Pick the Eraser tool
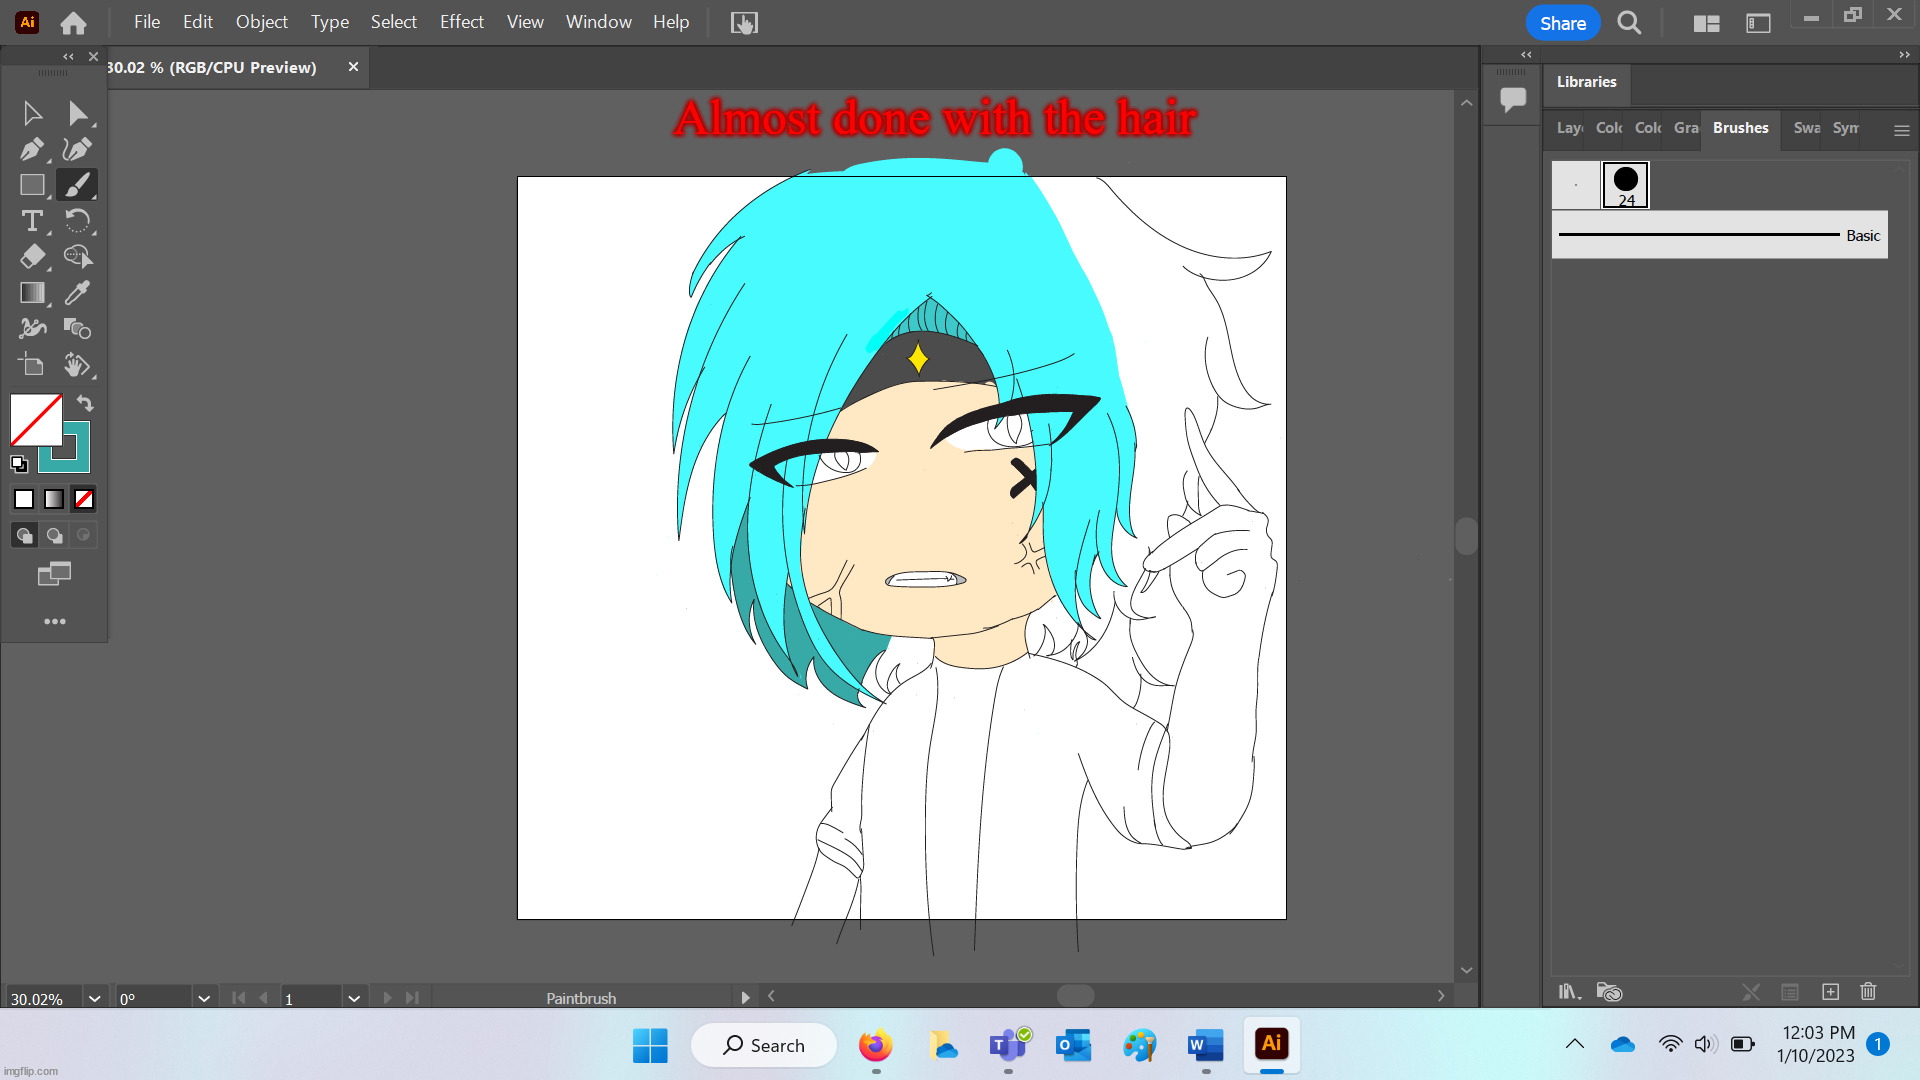The image size is (1920, 1080). tap(32, 257)
